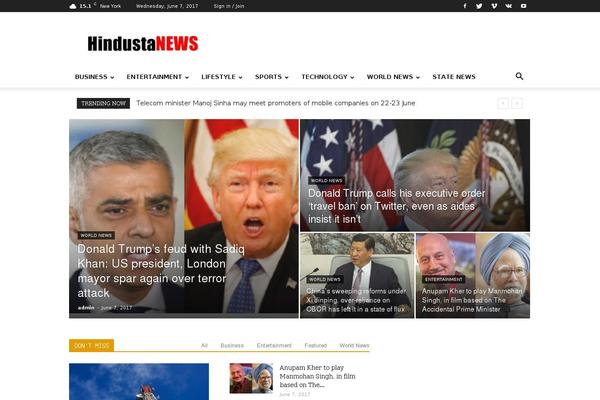This screenshot has width=600, height=400.
Task: Click World News tag on Sadiq Khan story
Action: pyautogui.click(x=96, y=235)
